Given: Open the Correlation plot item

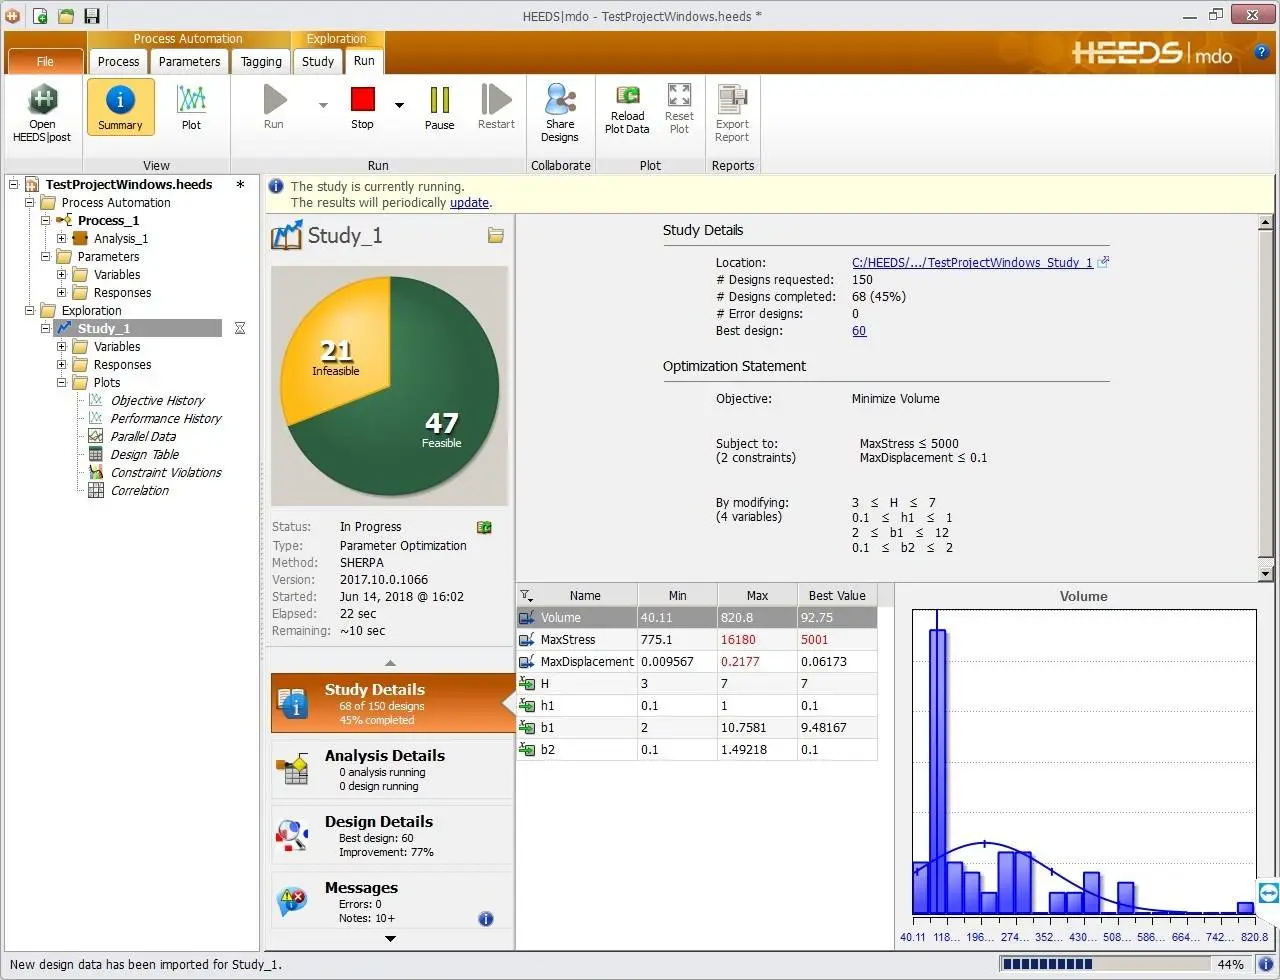Looking at the screenshot, I should [139, 491].
